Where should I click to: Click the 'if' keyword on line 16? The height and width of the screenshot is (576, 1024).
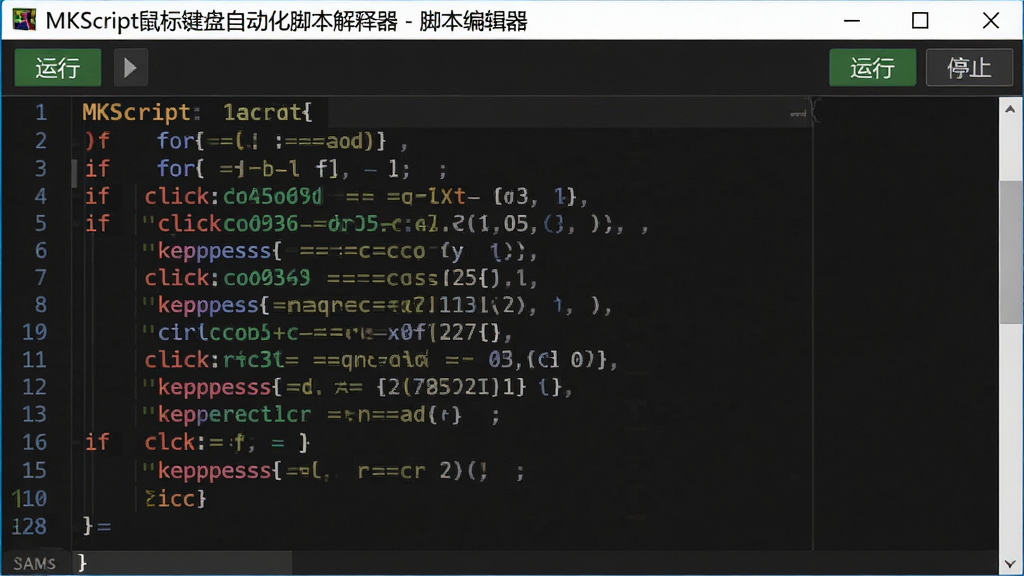point(97,442)
